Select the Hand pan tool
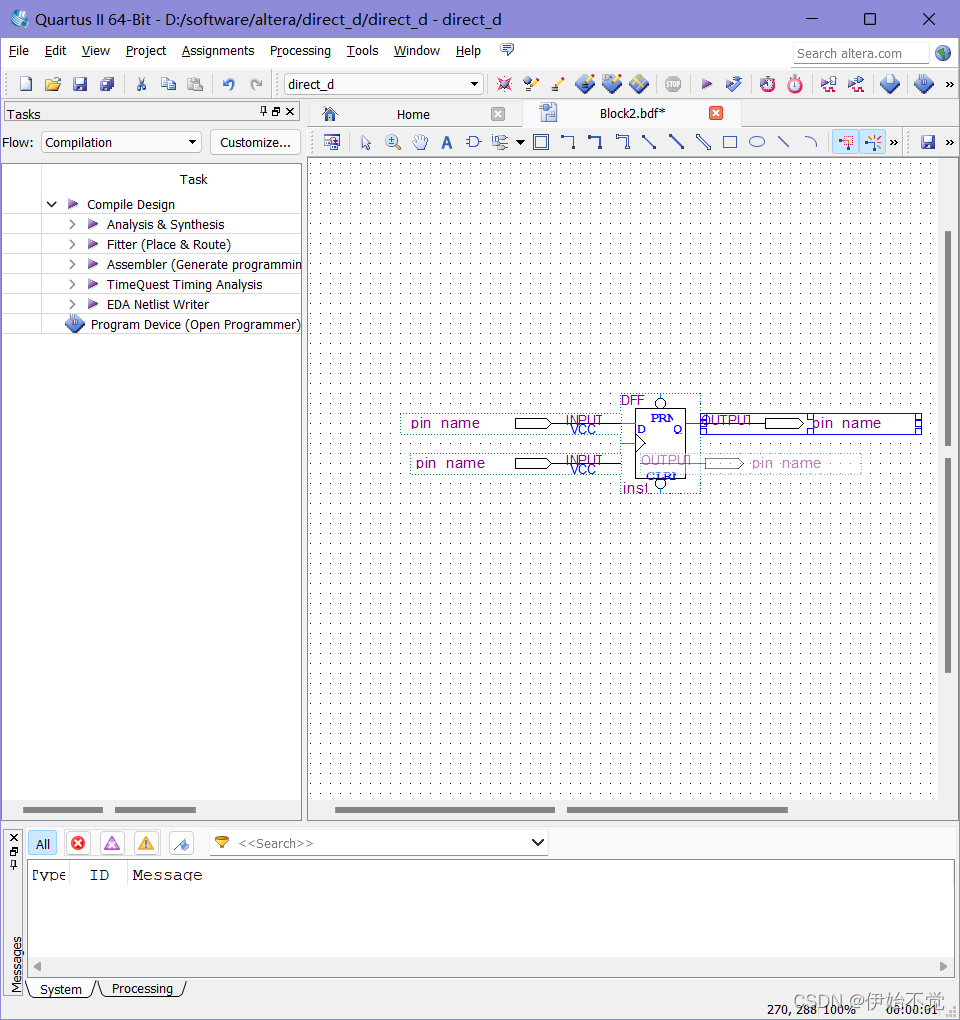Image resolution: width=960 pixels, height=1020 pixels. (x=420, y=142)
